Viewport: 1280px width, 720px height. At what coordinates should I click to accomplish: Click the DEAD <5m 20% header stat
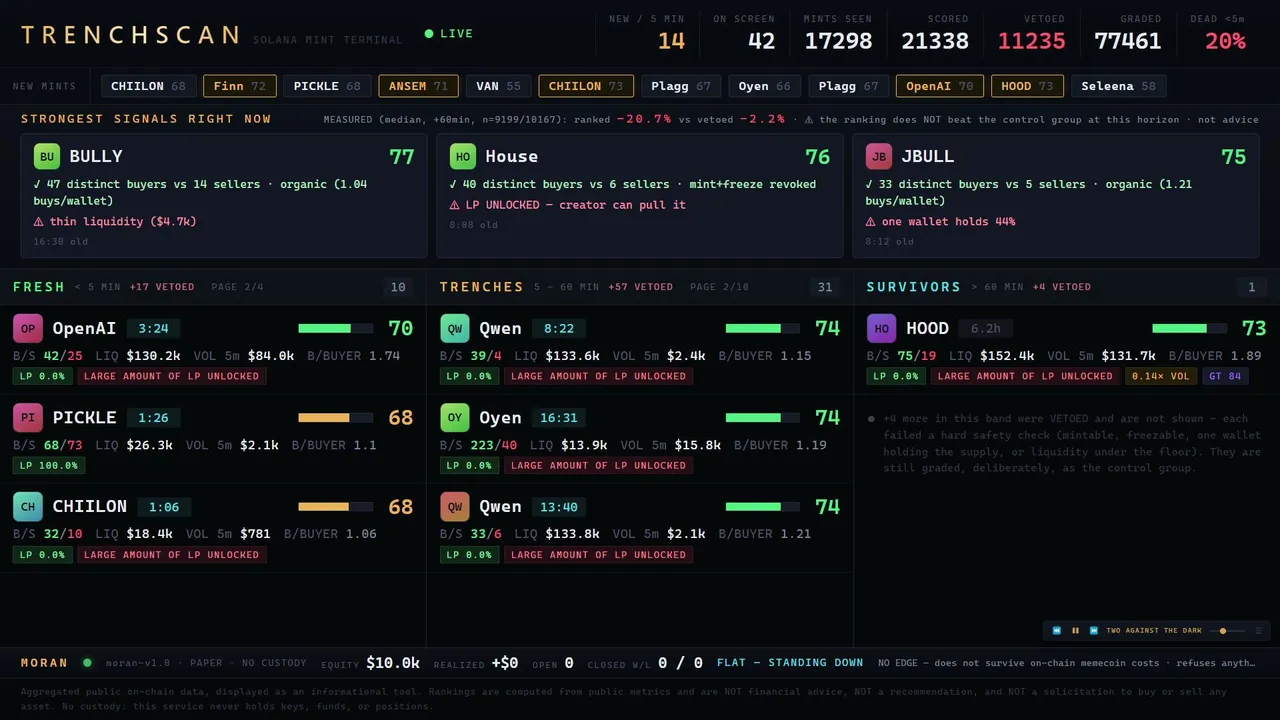[x=1217, y=34]
